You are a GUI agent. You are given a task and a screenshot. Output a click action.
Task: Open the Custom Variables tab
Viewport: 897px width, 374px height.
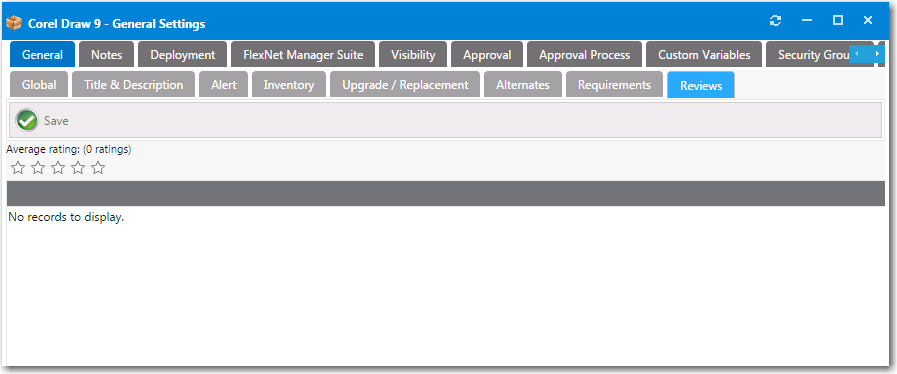point(704,54)
